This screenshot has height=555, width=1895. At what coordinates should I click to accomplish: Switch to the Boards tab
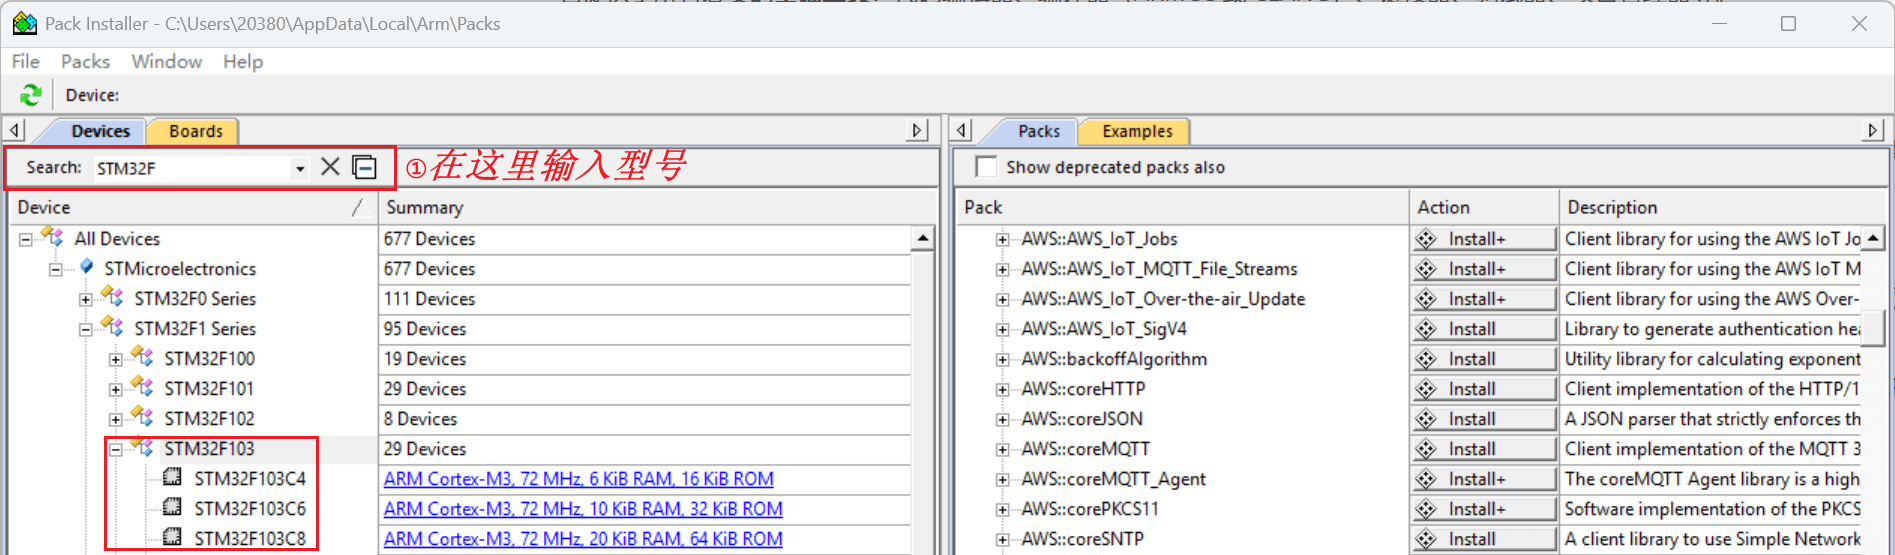(195, 131)
